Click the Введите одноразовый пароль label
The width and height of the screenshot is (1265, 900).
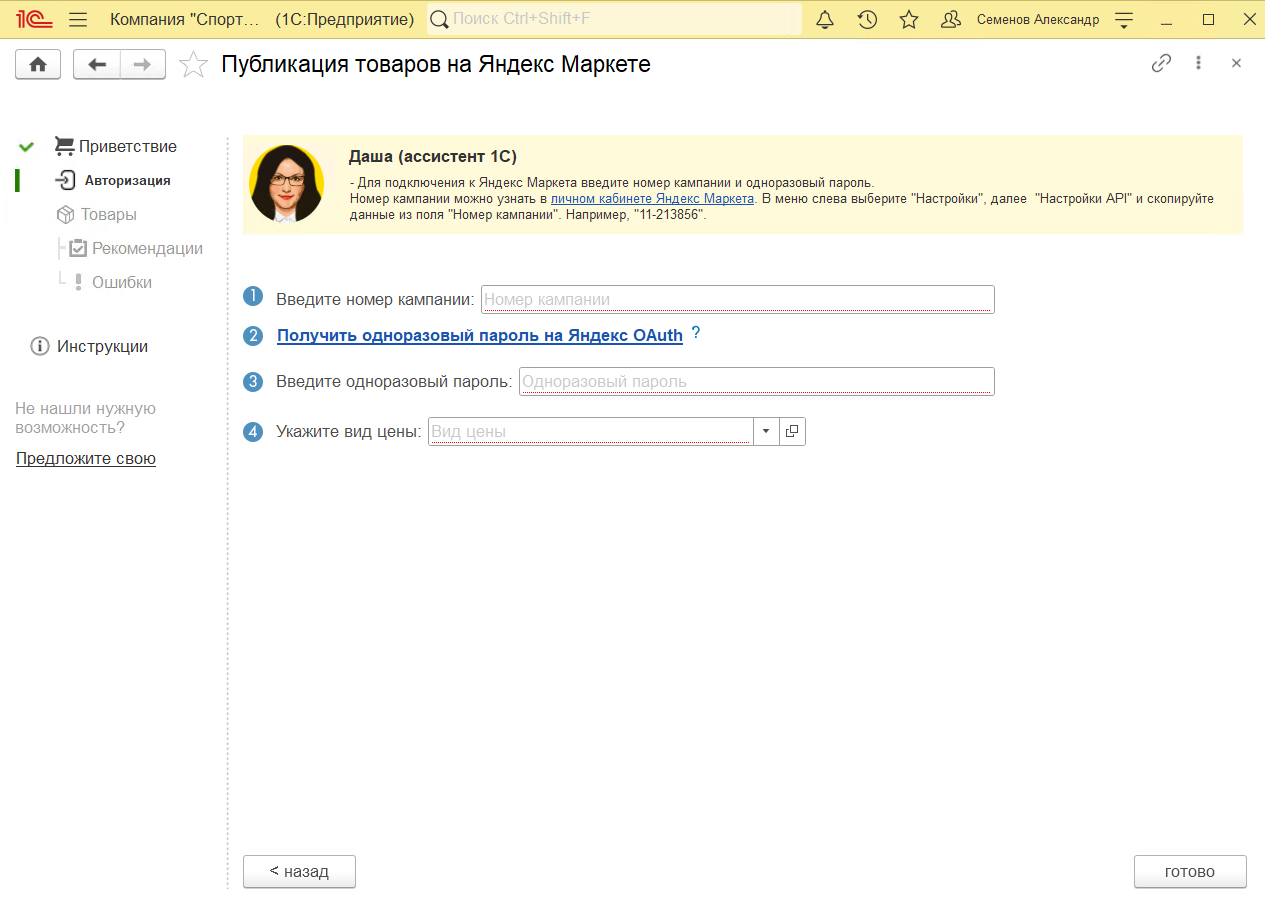pyautogui.click(x=394, y=381)
